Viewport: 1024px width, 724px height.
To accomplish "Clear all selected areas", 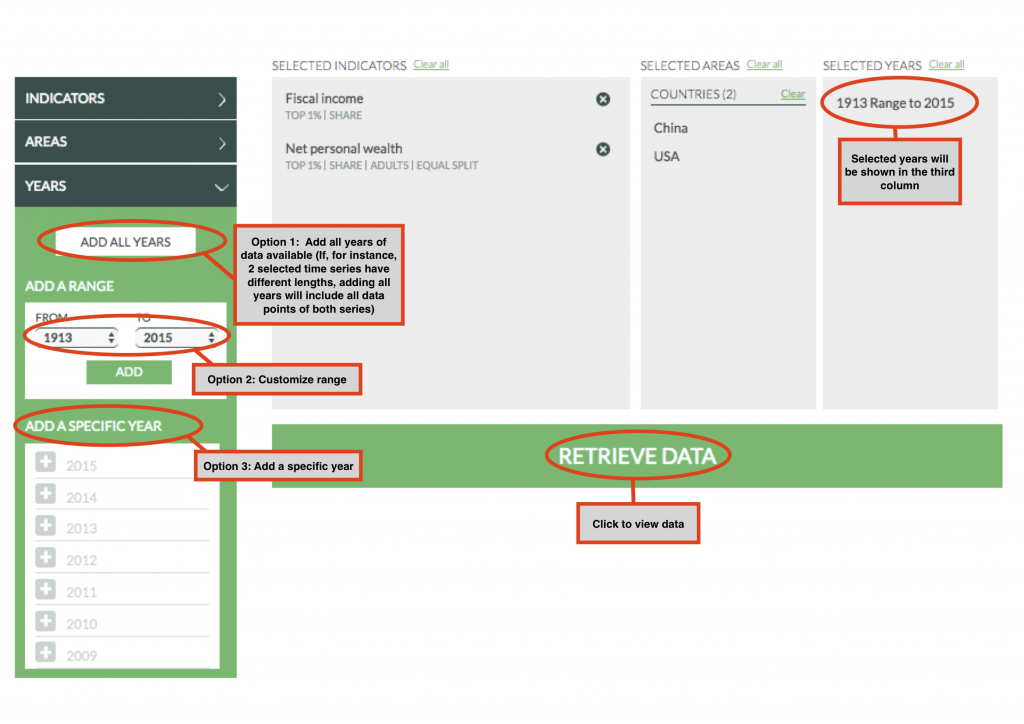I will [764, 65].
